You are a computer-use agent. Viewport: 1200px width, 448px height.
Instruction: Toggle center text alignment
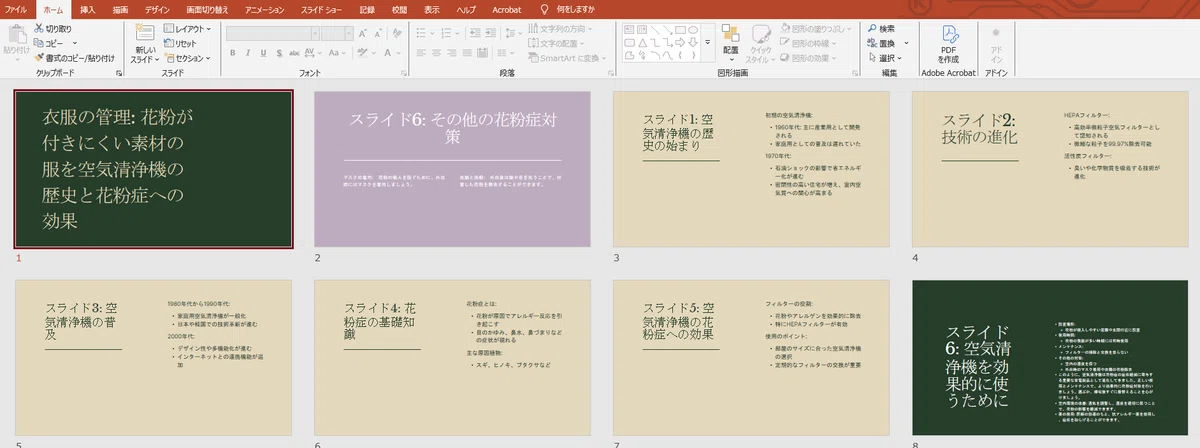coord(435,51)
